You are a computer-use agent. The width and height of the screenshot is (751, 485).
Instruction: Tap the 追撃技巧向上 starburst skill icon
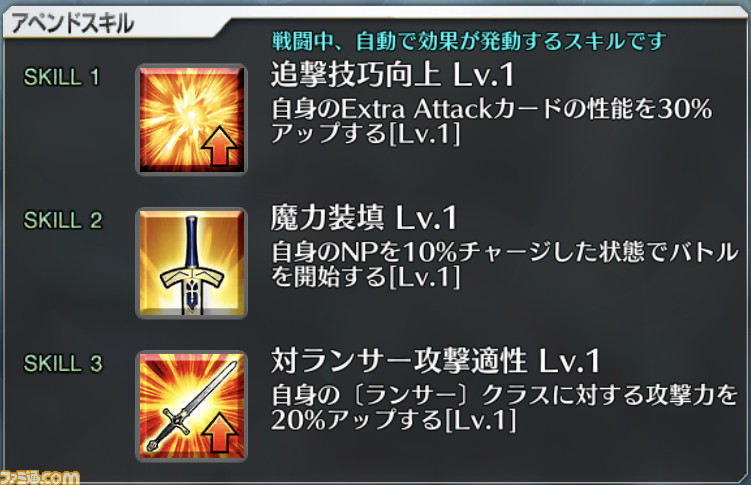pos(191,120)
